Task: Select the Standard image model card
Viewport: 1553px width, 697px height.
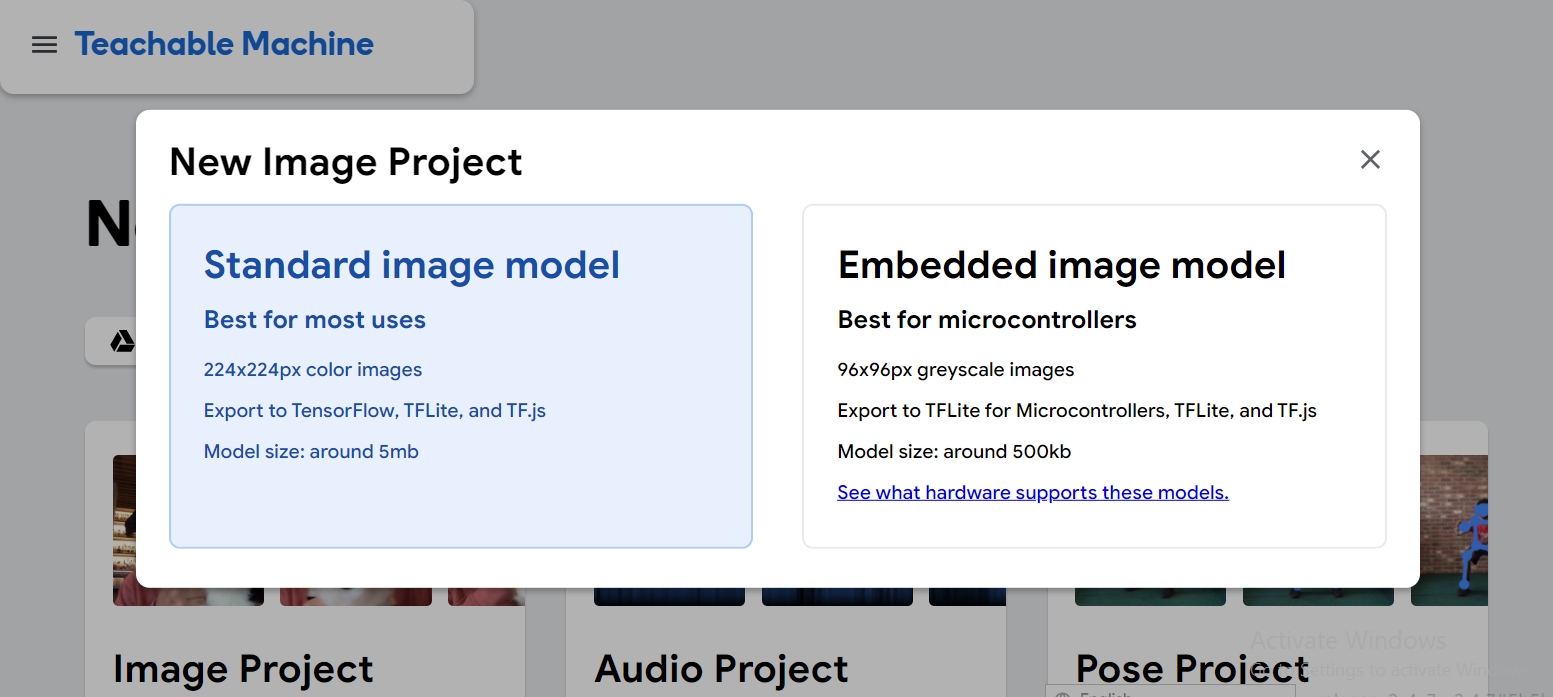Action: [x=461, y=376]
